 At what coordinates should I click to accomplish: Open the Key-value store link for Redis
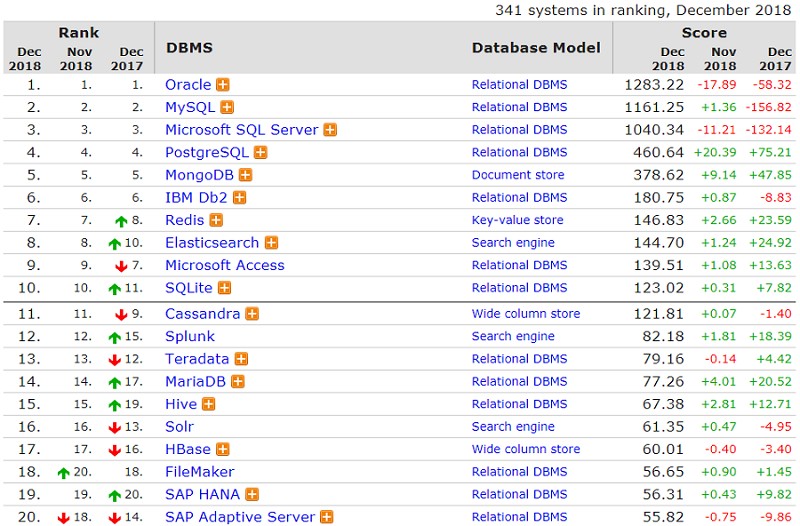point(517,220)
